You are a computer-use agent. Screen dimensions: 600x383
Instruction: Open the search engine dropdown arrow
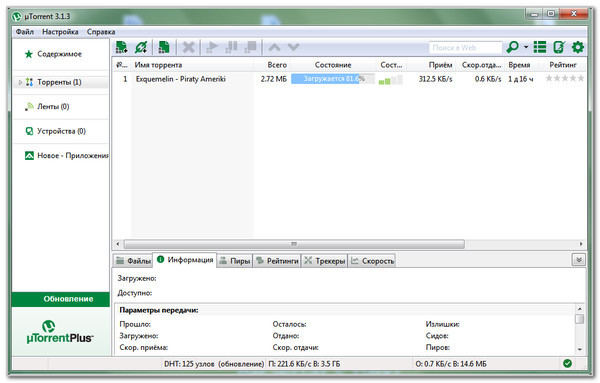pyautogui.click(x=526, y=47)
